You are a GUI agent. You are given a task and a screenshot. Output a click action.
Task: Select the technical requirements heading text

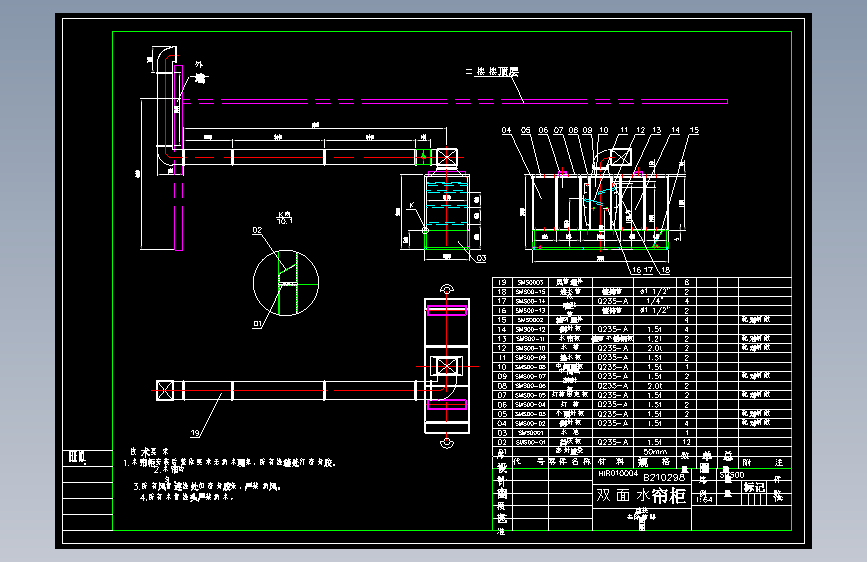[149, 451]
